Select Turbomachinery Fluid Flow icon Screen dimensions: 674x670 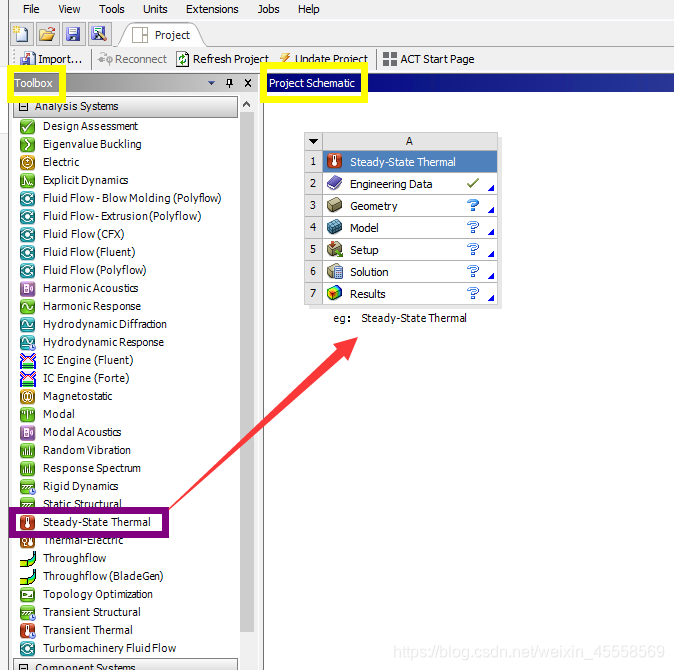pyautogui.click(x=27, y=649)
